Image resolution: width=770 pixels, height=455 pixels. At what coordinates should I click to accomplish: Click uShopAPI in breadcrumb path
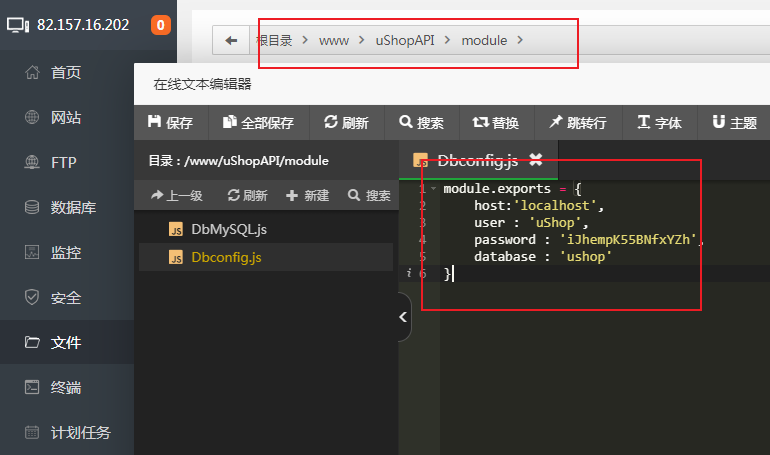point(405,40)
